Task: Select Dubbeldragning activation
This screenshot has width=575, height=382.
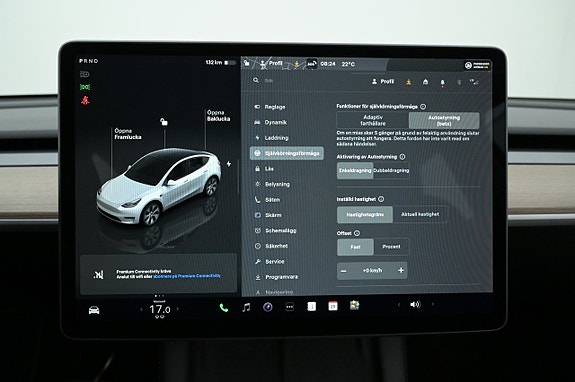Action: click(391, 170)
